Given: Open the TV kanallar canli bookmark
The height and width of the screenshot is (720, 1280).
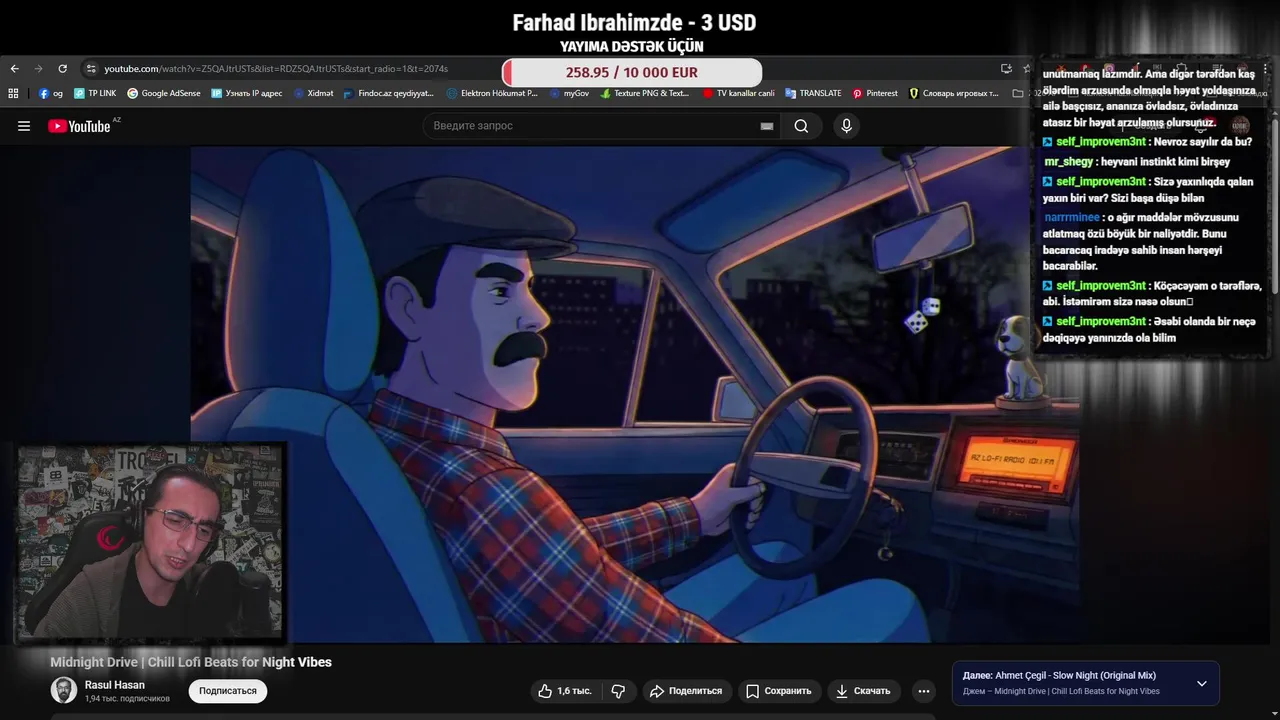Looking at the screenshot, I should tap(738, 93).
